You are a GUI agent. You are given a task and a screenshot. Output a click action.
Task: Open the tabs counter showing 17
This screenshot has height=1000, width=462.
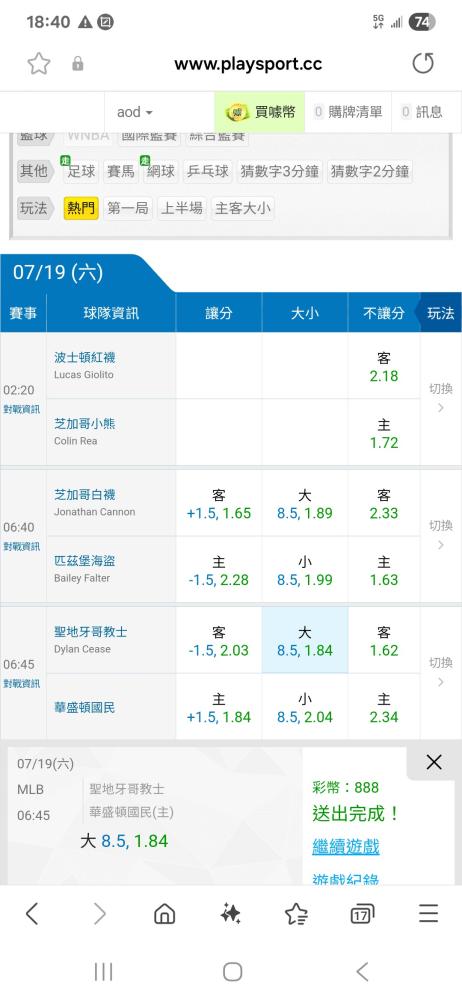[362, 914]
